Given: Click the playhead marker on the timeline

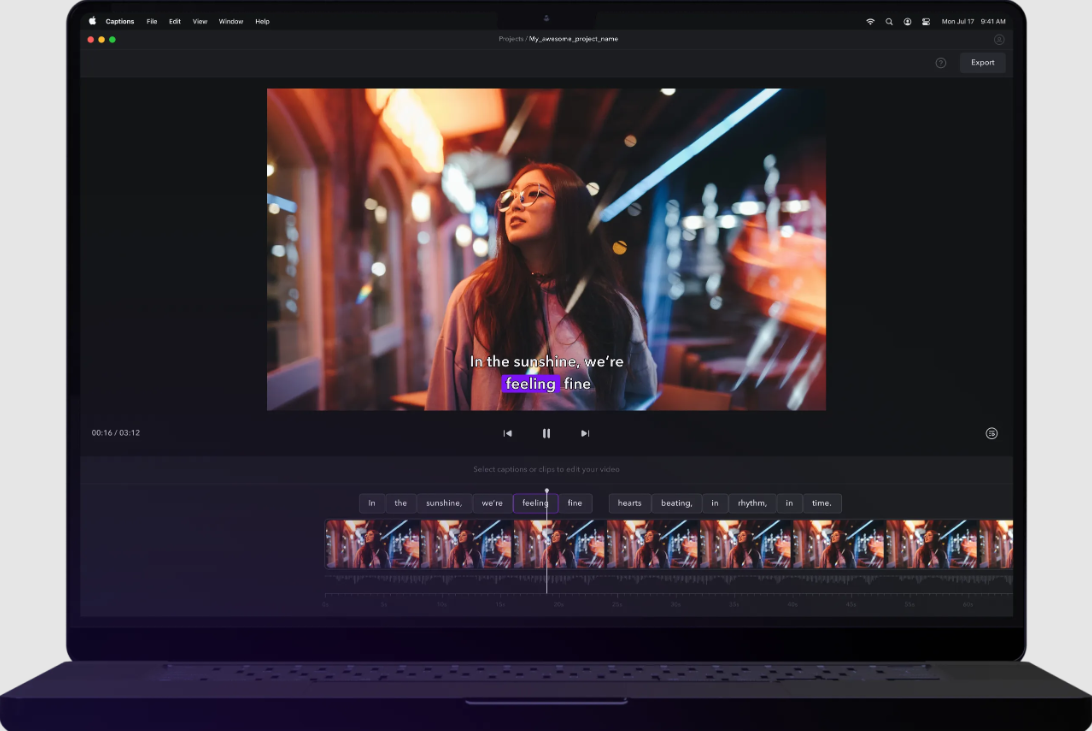Looking at the screenshot, I should pyautogui.click(x=546, y=490).
